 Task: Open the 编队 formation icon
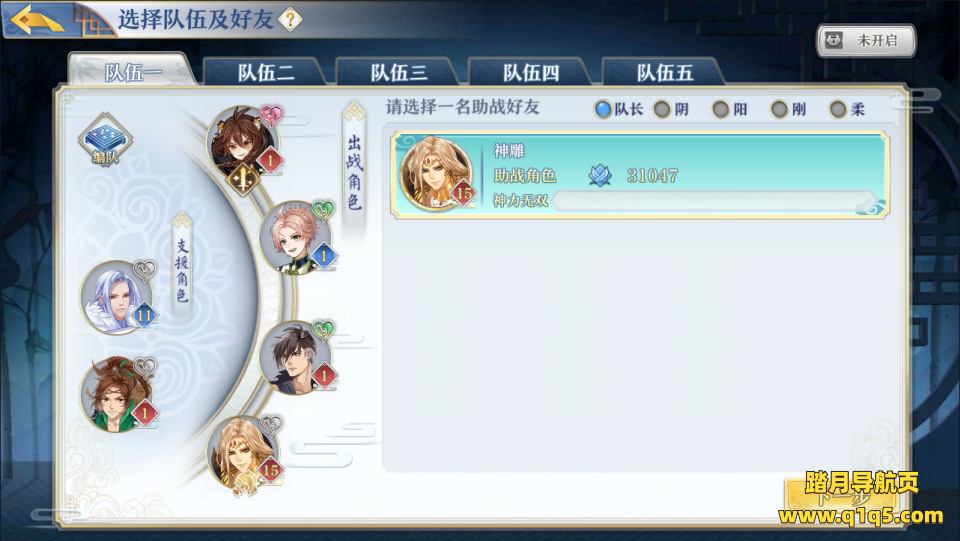(x=105, y=140)
